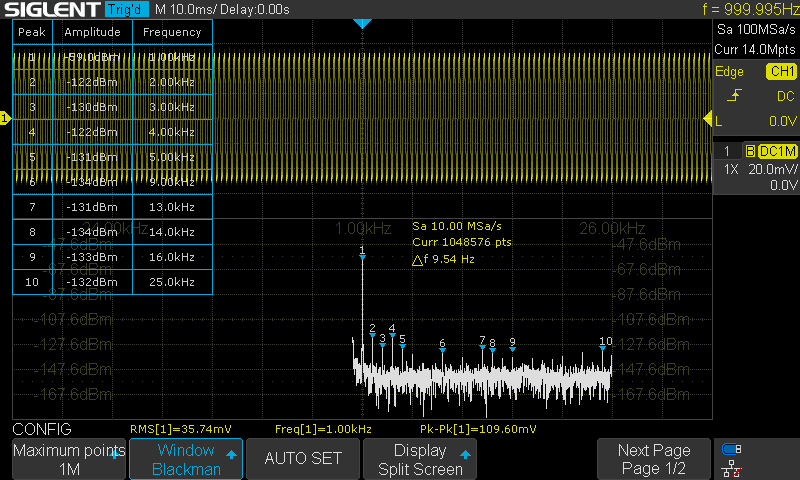The height and width of the screenshot is (480, 800).
Task: Click the AUTO SET button
Action: pos(303,459)
